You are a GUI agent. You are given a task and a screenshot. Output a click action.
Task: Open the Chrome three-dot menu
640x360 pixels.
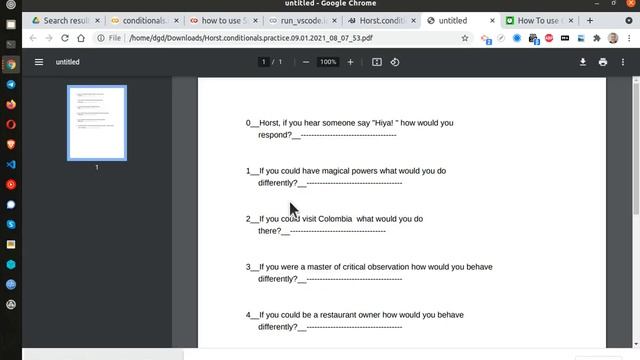coord(629,38)
